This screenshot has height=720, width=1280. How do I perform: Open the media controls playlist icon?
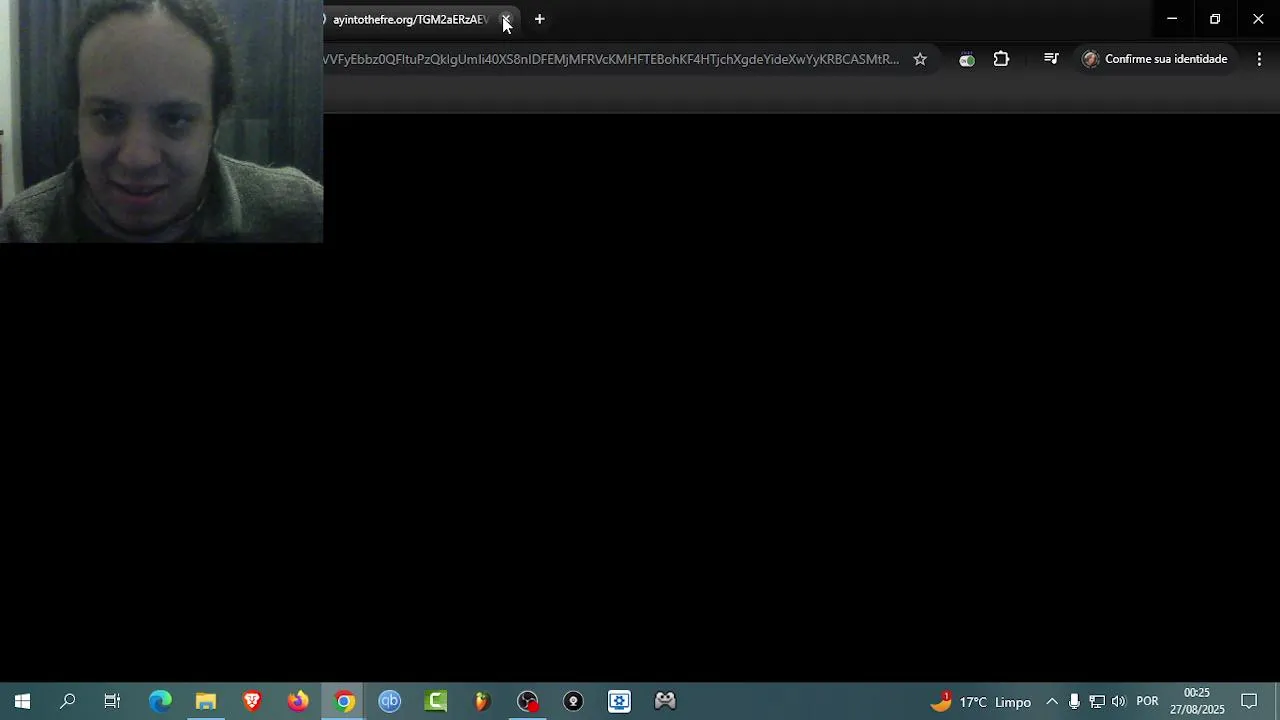[x=1051, y=59]
